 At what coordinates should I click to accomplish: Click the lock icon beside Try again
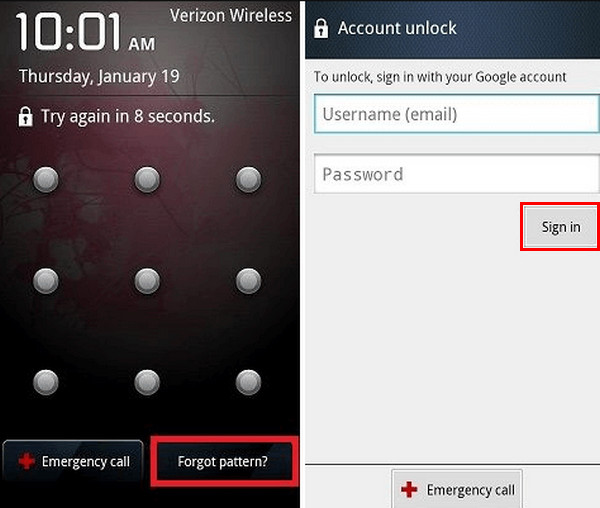click(26, 117)
